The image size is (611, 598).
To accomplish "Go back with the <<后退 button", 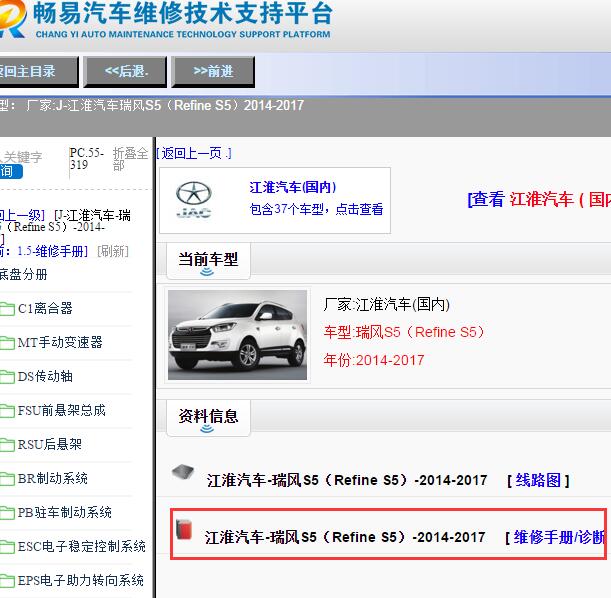I will click(125, 72).
